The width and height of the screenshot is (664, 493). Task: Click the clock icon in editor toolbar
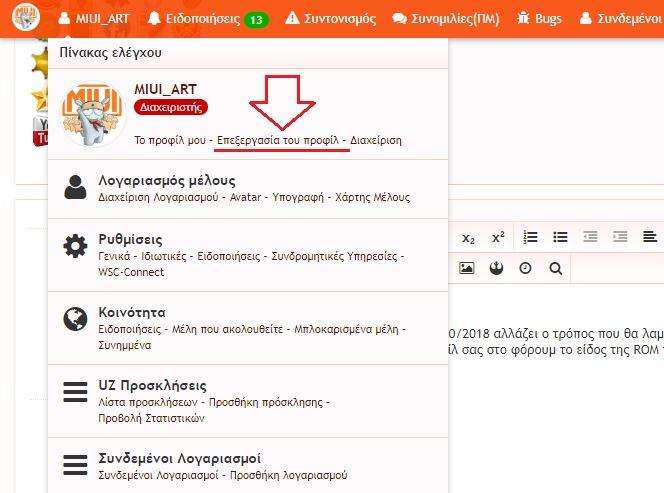tap(526, 268)
